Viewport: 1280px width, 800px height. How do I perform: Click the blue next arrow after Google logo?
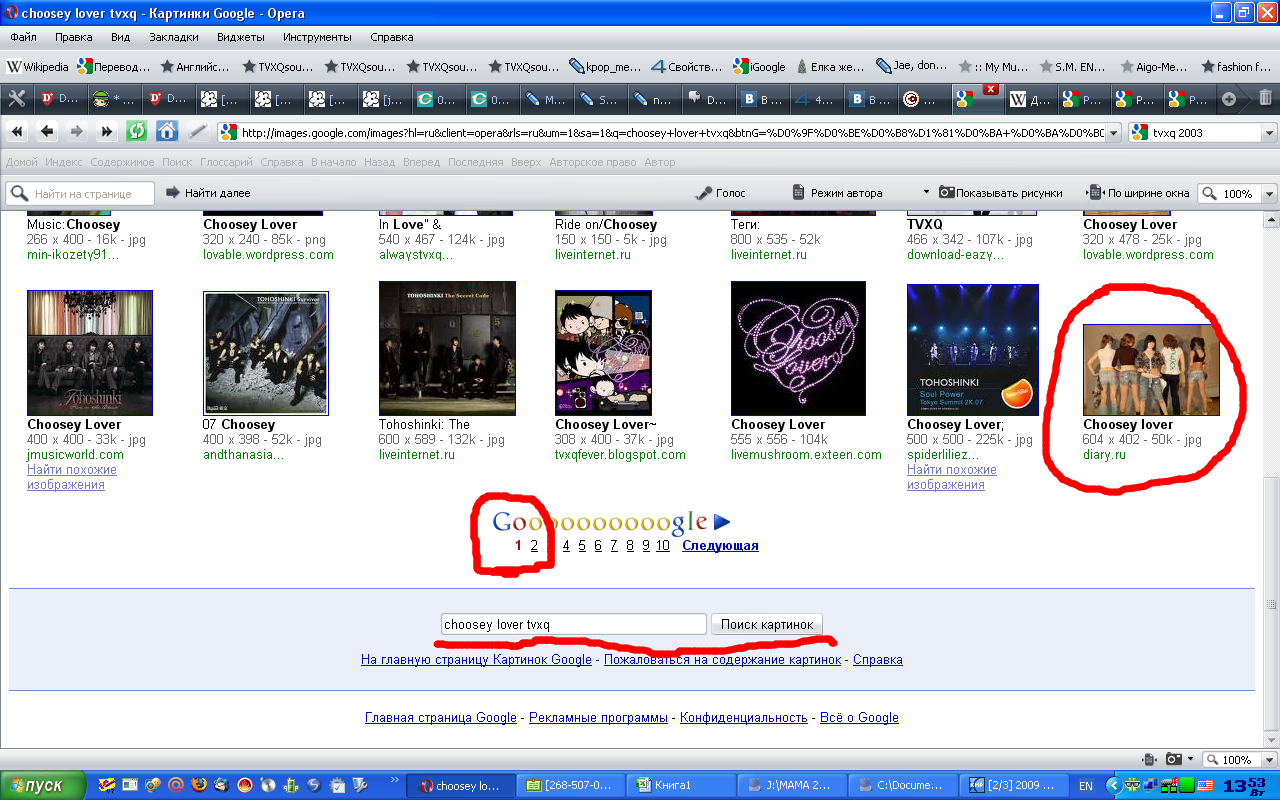point(722,521)
